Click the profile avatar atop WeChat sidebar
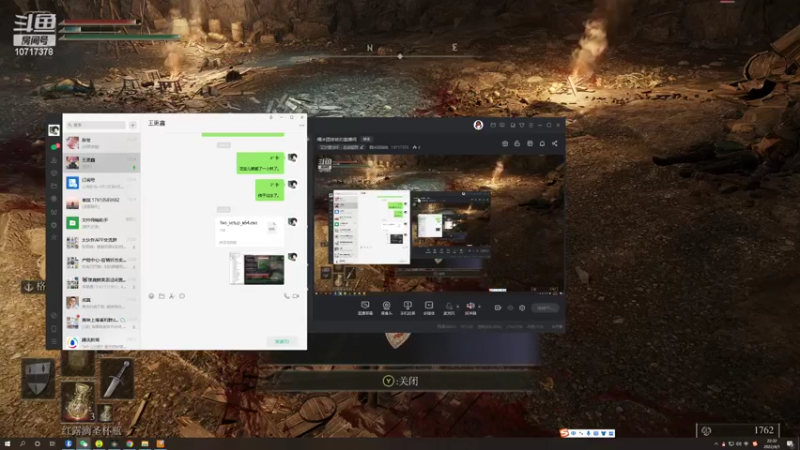The image size is (800, 450). (x=54, y=131)
